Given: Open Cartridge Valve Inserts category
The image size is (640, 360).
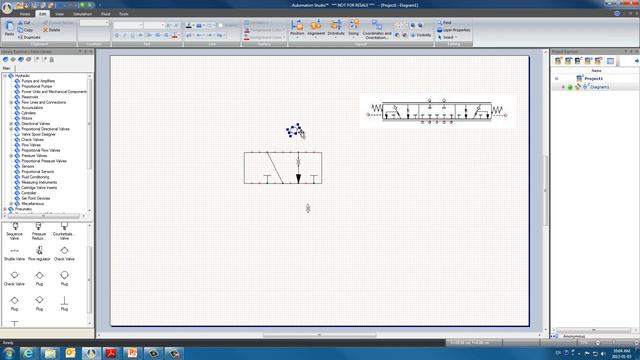Looking at the screenshot, I should [39, 188].
